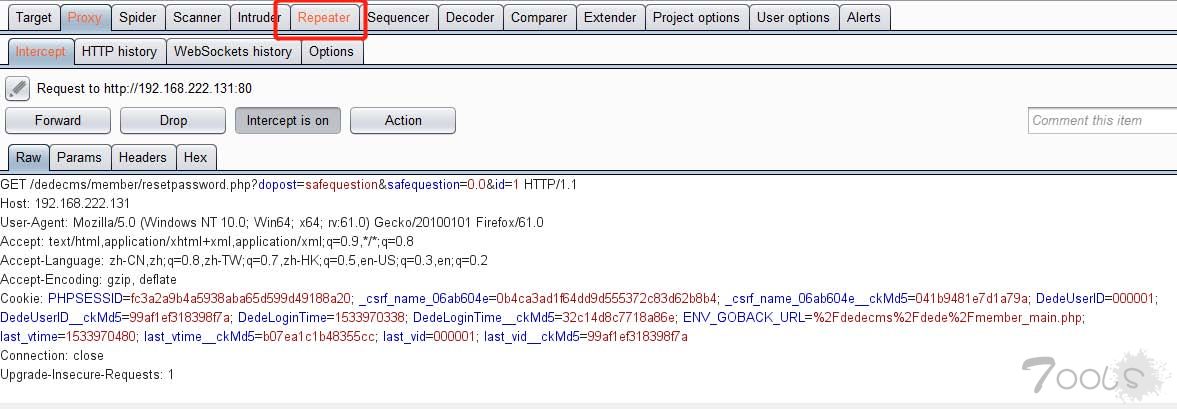The image size is (1177, 409).
Task: Click the Upgrade-Insecure-Requests: 1 line
Action: pos(87,374)
